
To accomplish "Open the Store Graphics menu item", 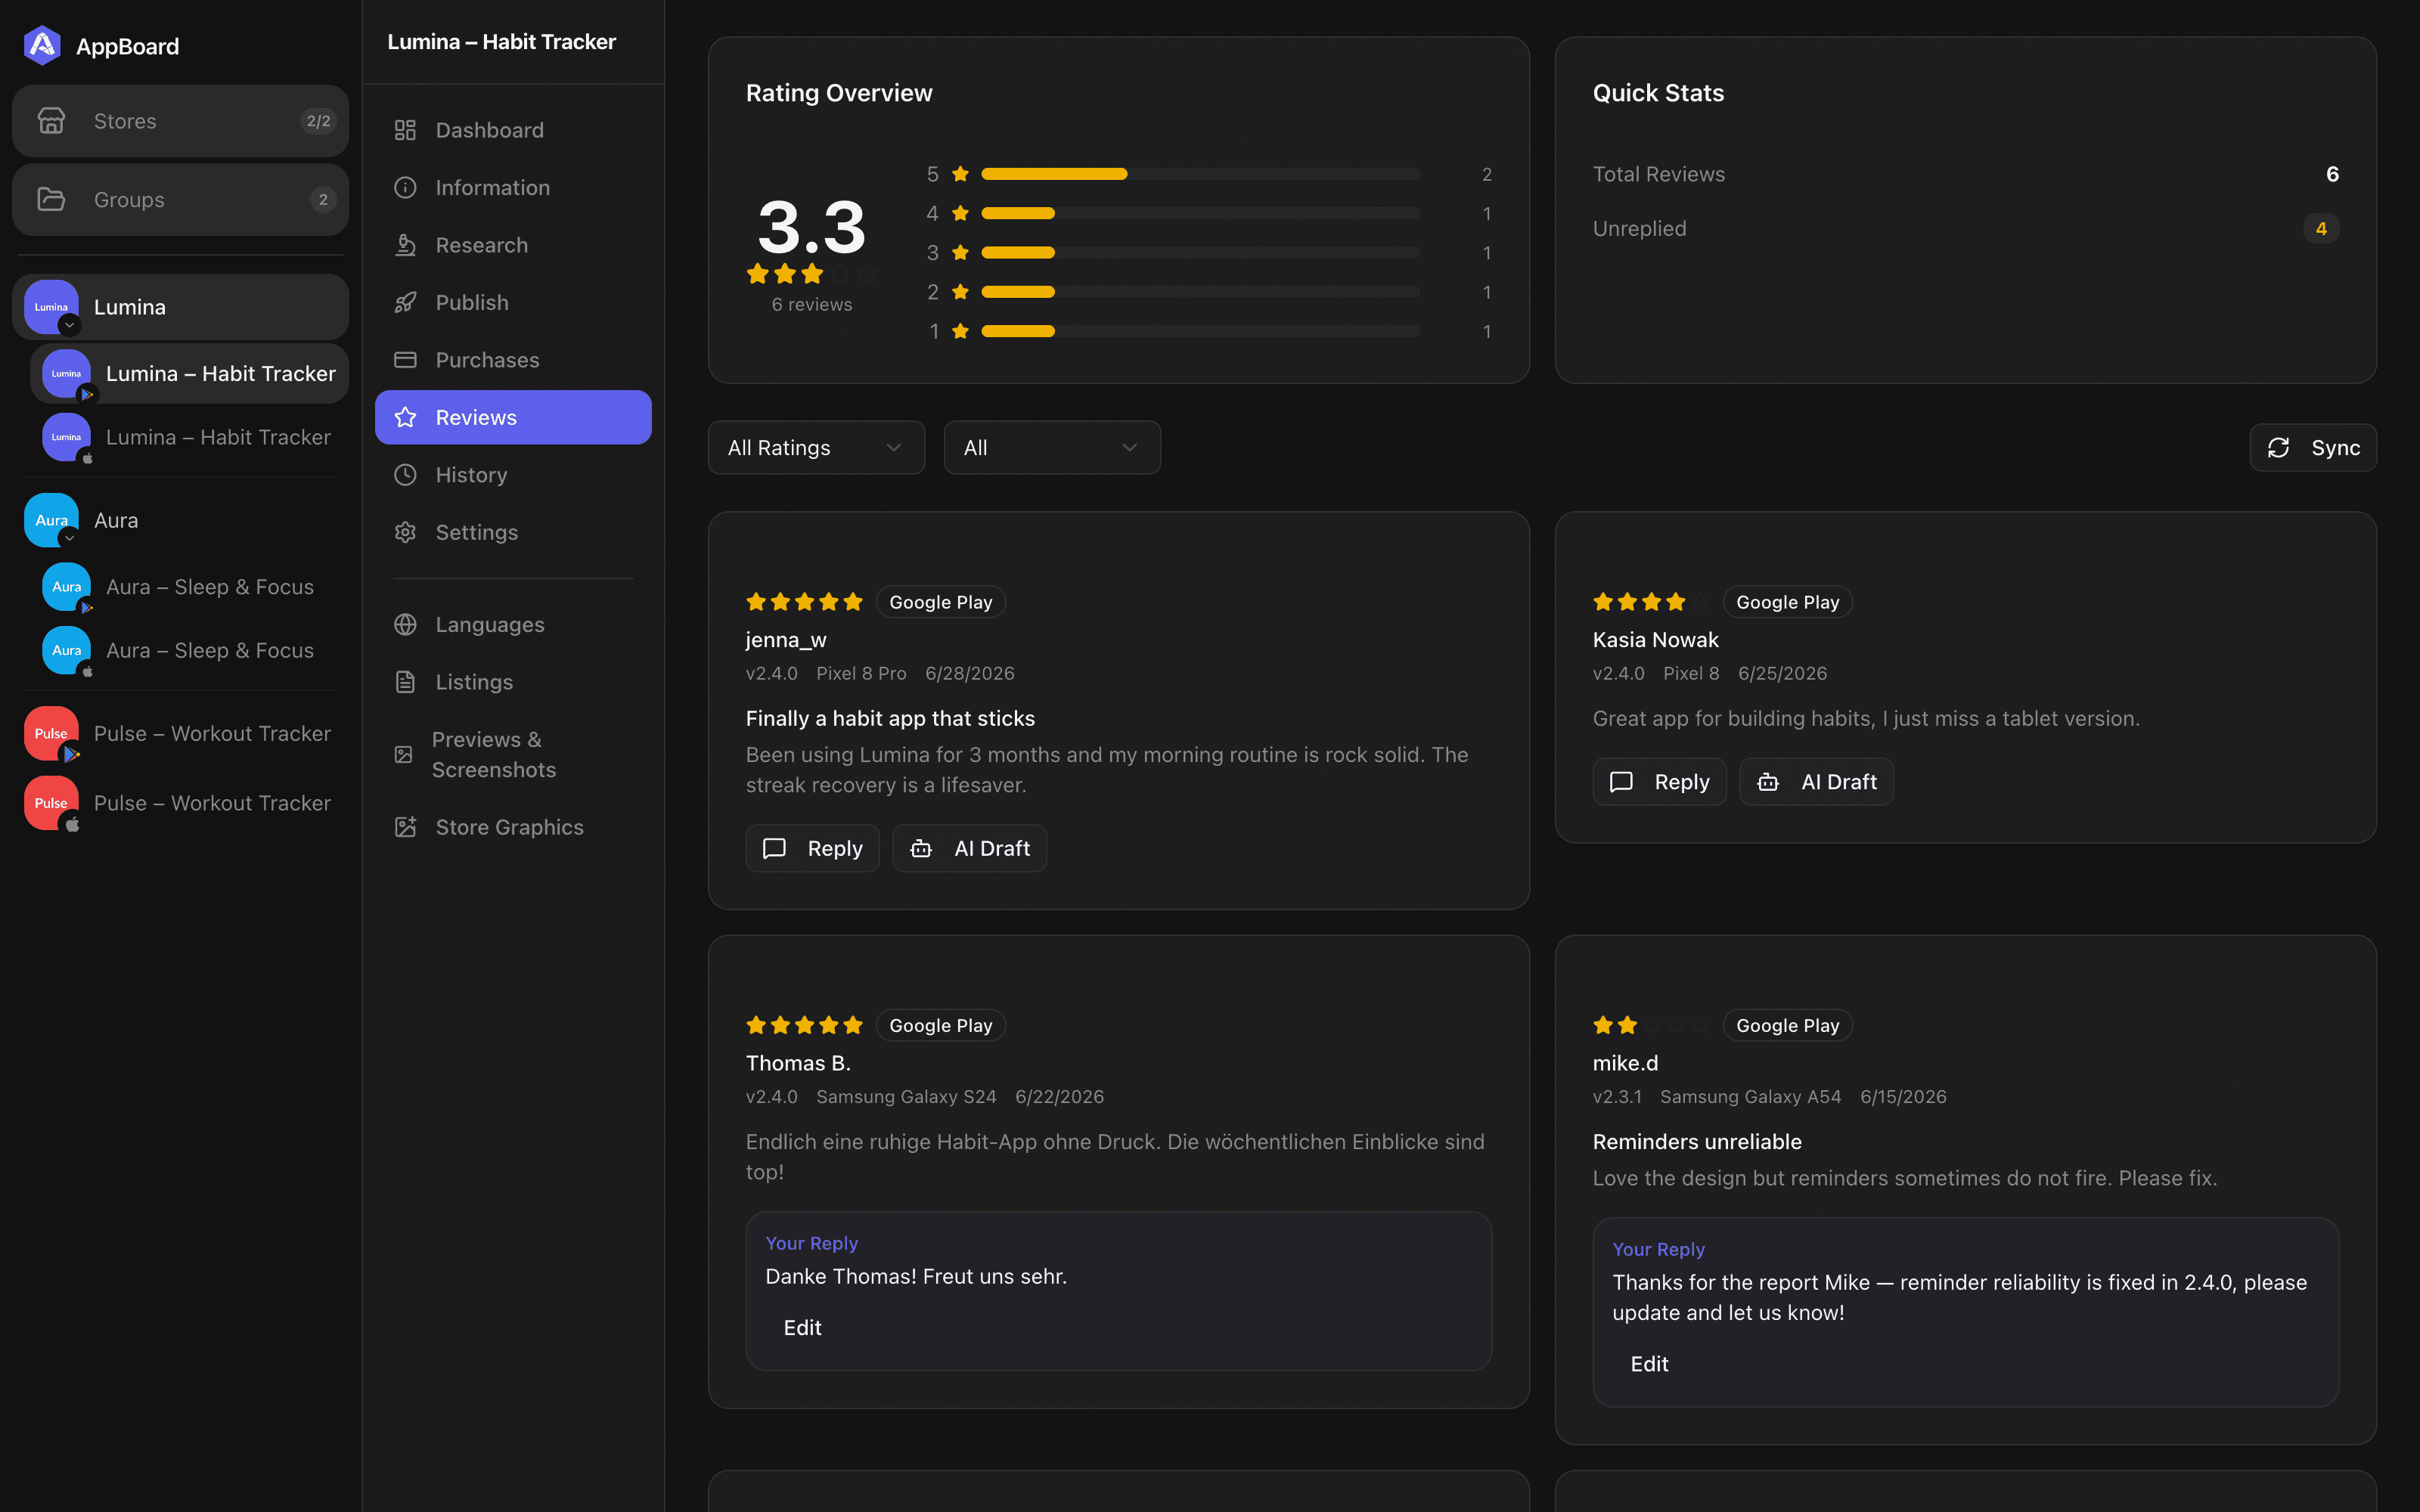I will click(513, 827).
